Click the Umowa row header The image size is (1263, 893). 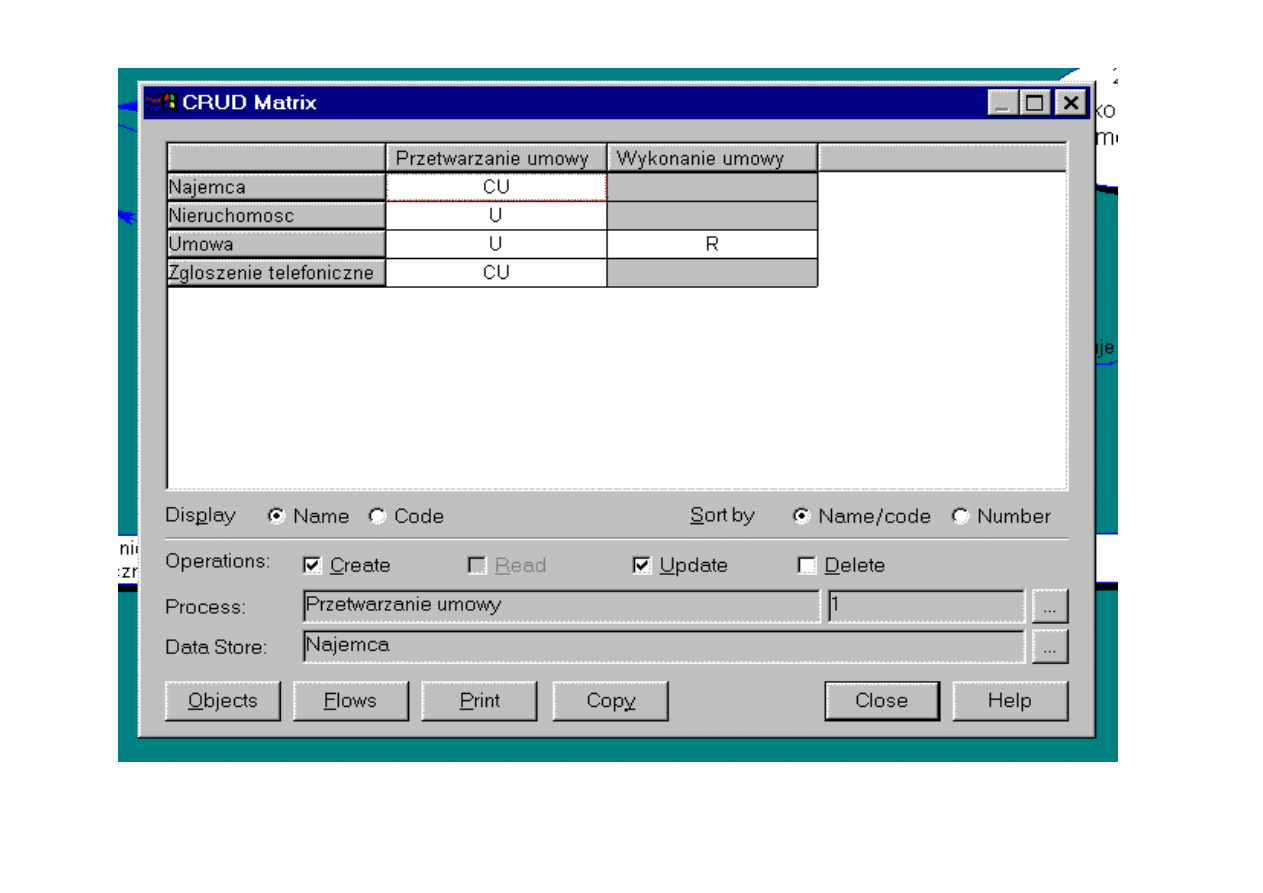click(x=276, y=244)
